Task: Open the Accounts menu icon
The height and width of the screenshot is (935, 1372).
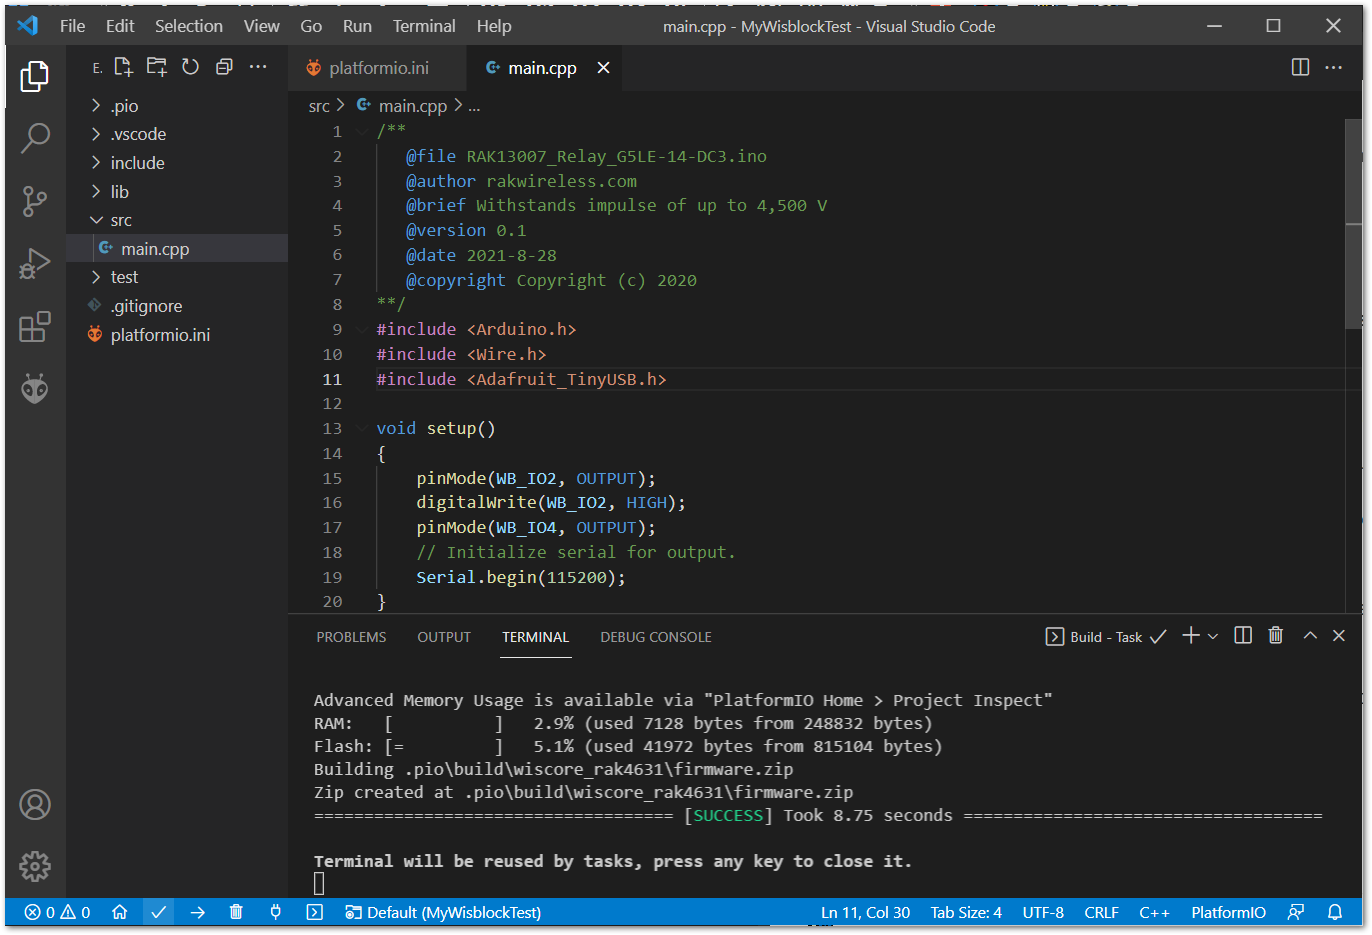Action: 35,804
